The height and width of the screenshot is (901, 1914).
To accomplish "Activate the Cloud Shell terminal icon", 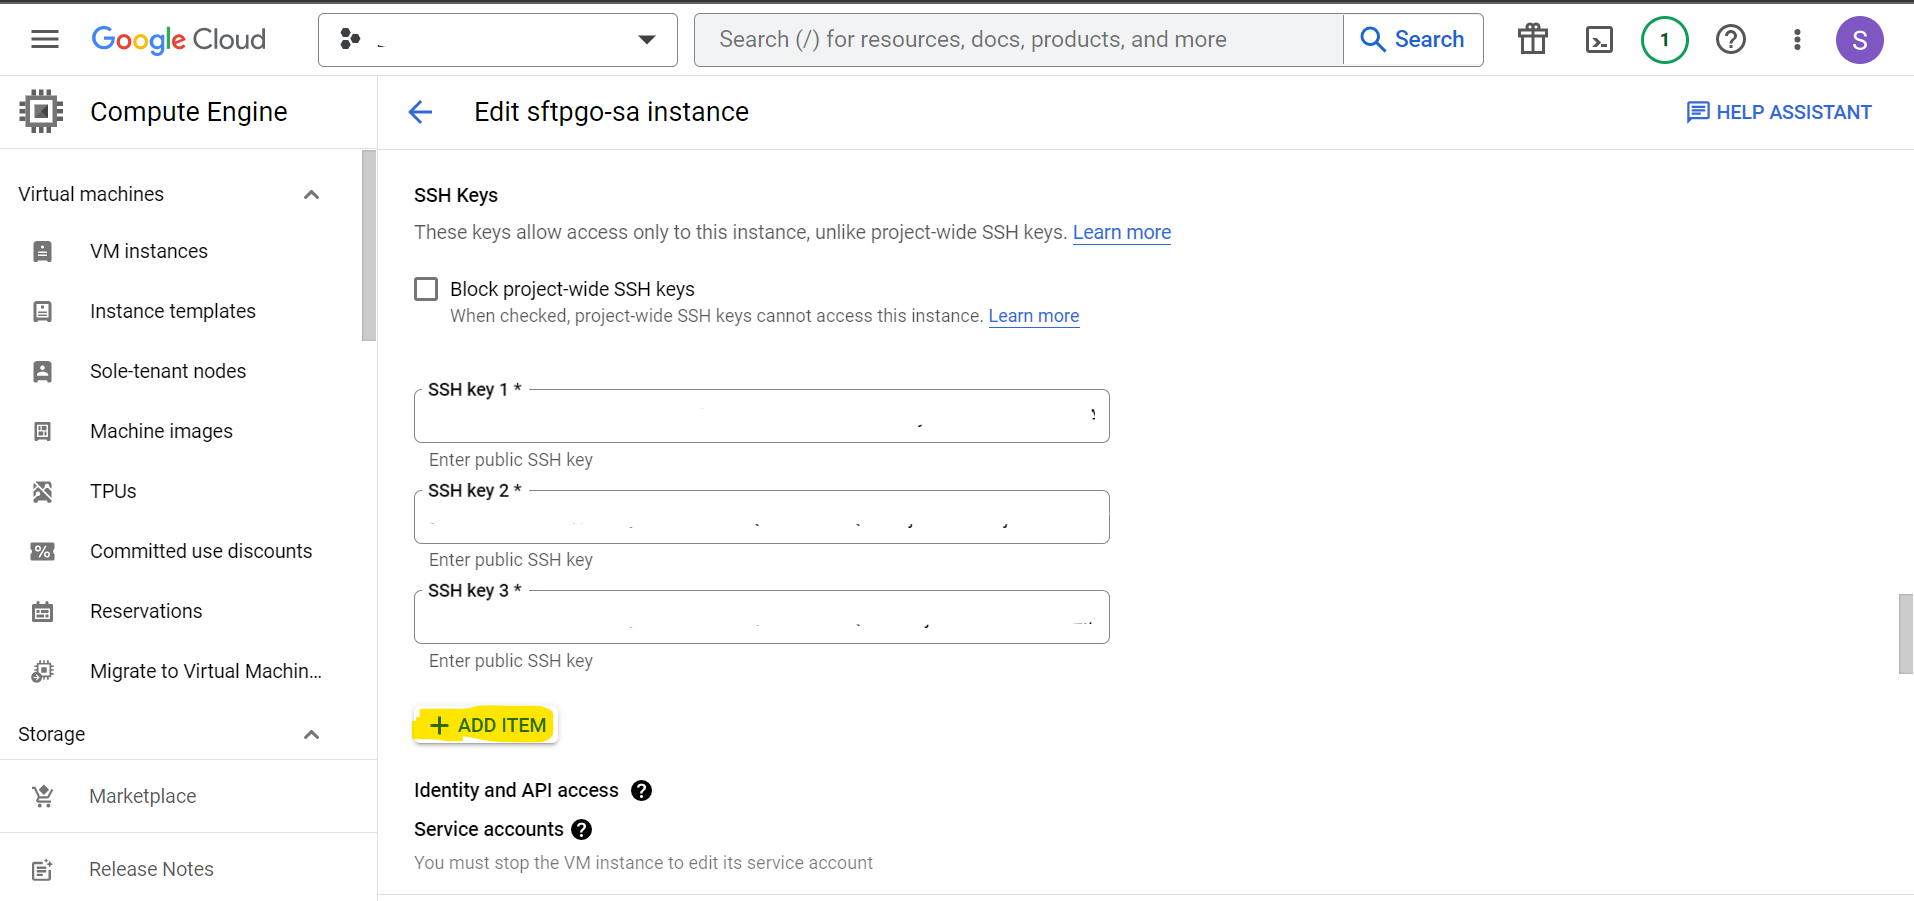I will tap(1598, 39).
